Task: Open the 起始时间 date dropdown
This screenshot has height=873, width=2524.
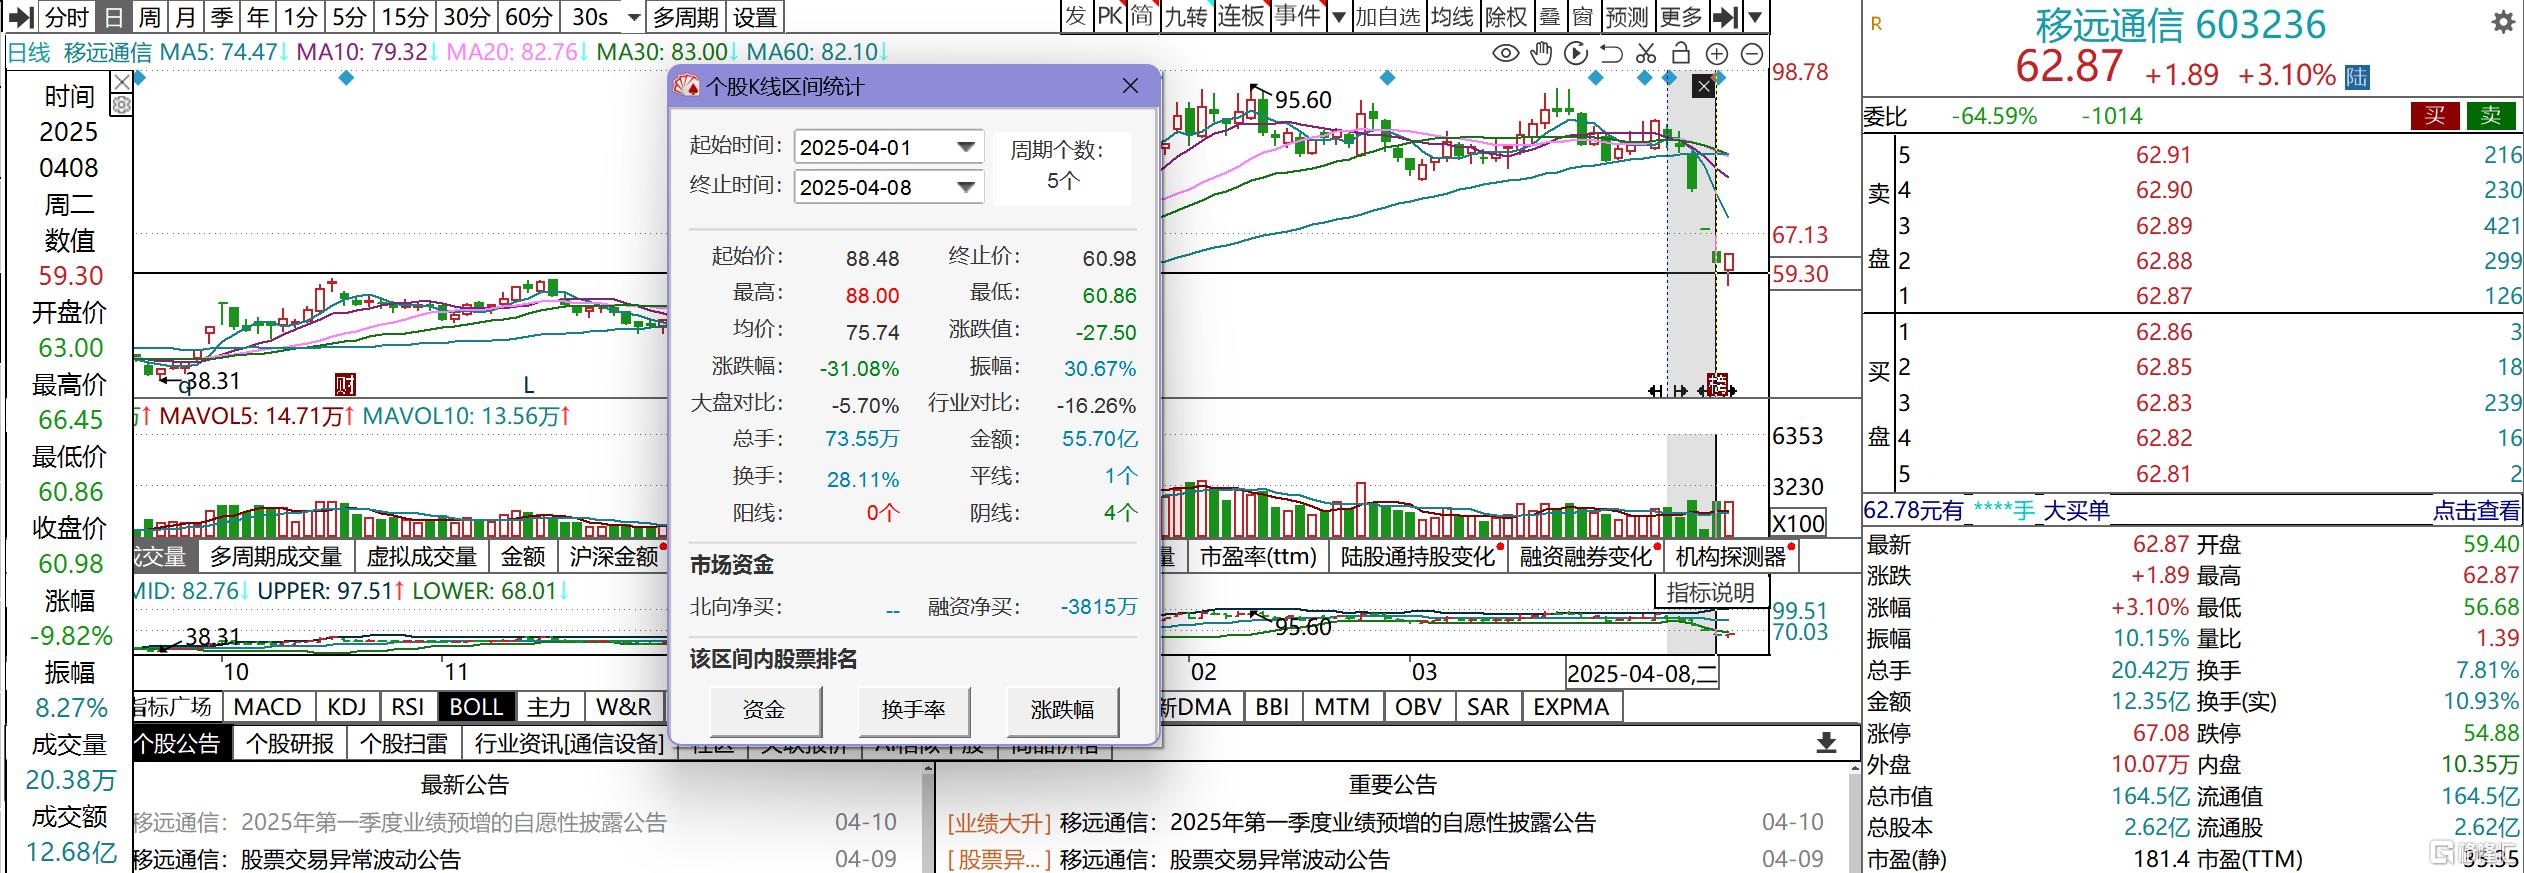Action: [965, 147]
